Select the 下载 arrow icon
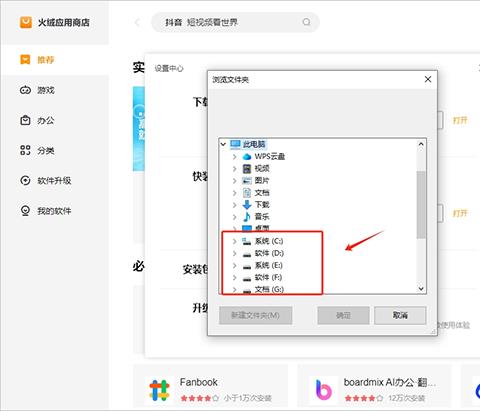Screen dimensions: 480x411 [x=247, y=205]
